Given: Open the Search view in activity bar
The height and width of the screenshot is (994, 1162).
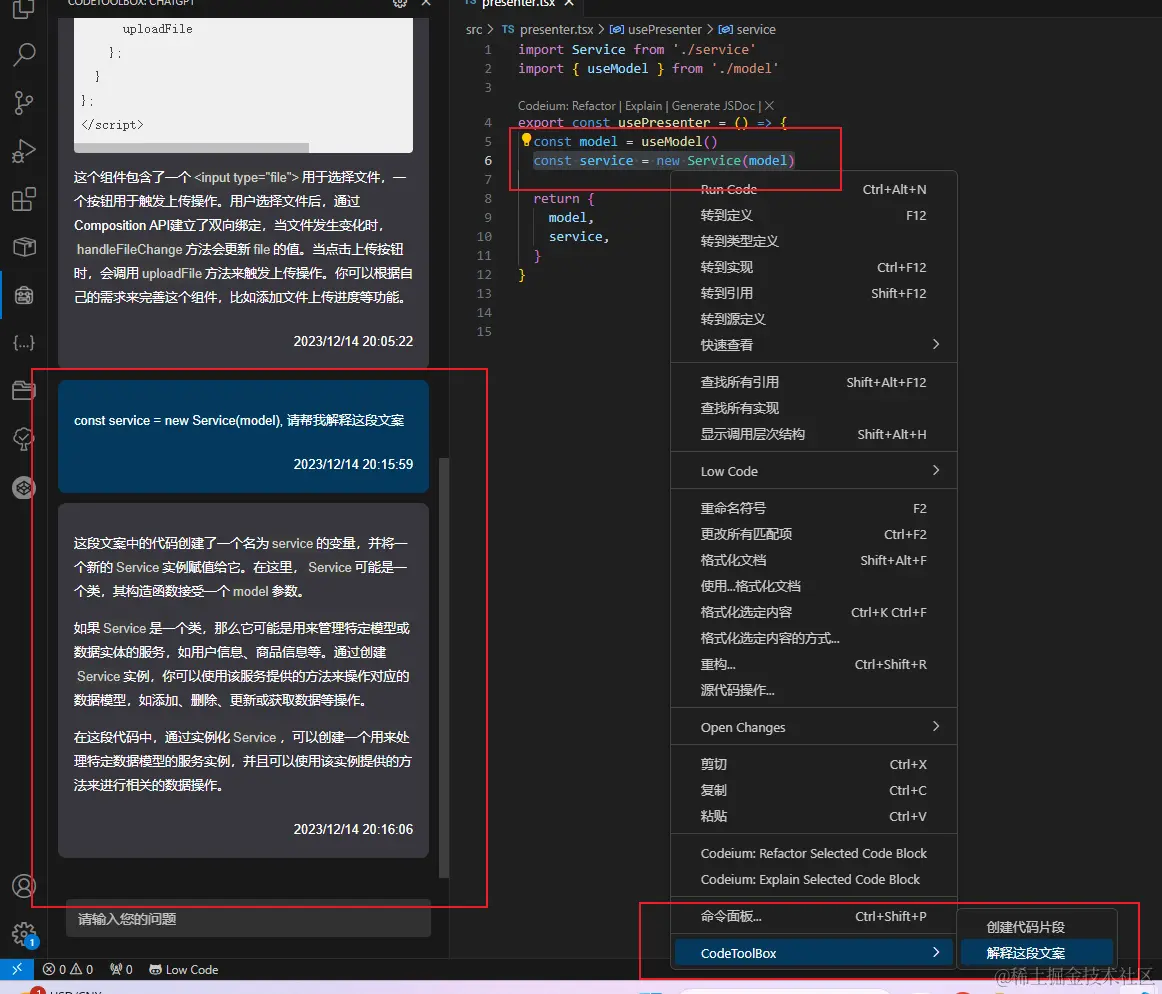Looking at the screenshot, I should (x=24, y=54).
